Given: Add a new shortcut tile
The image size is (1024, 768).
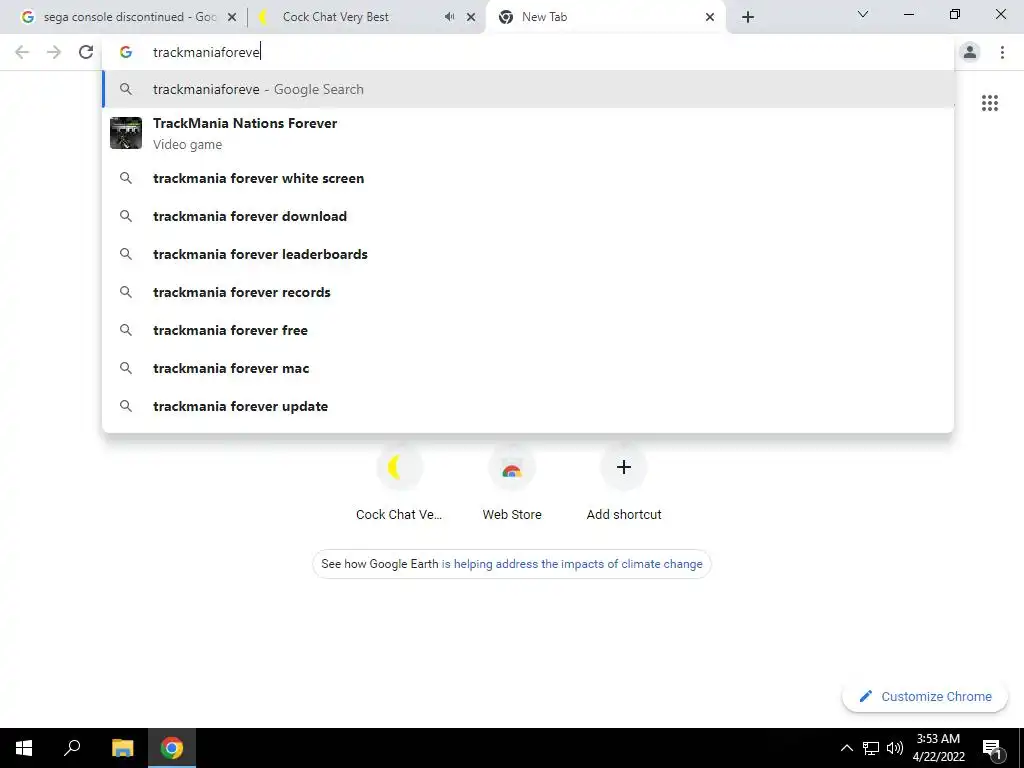Looking at the screenshot, I should (624, 482).
